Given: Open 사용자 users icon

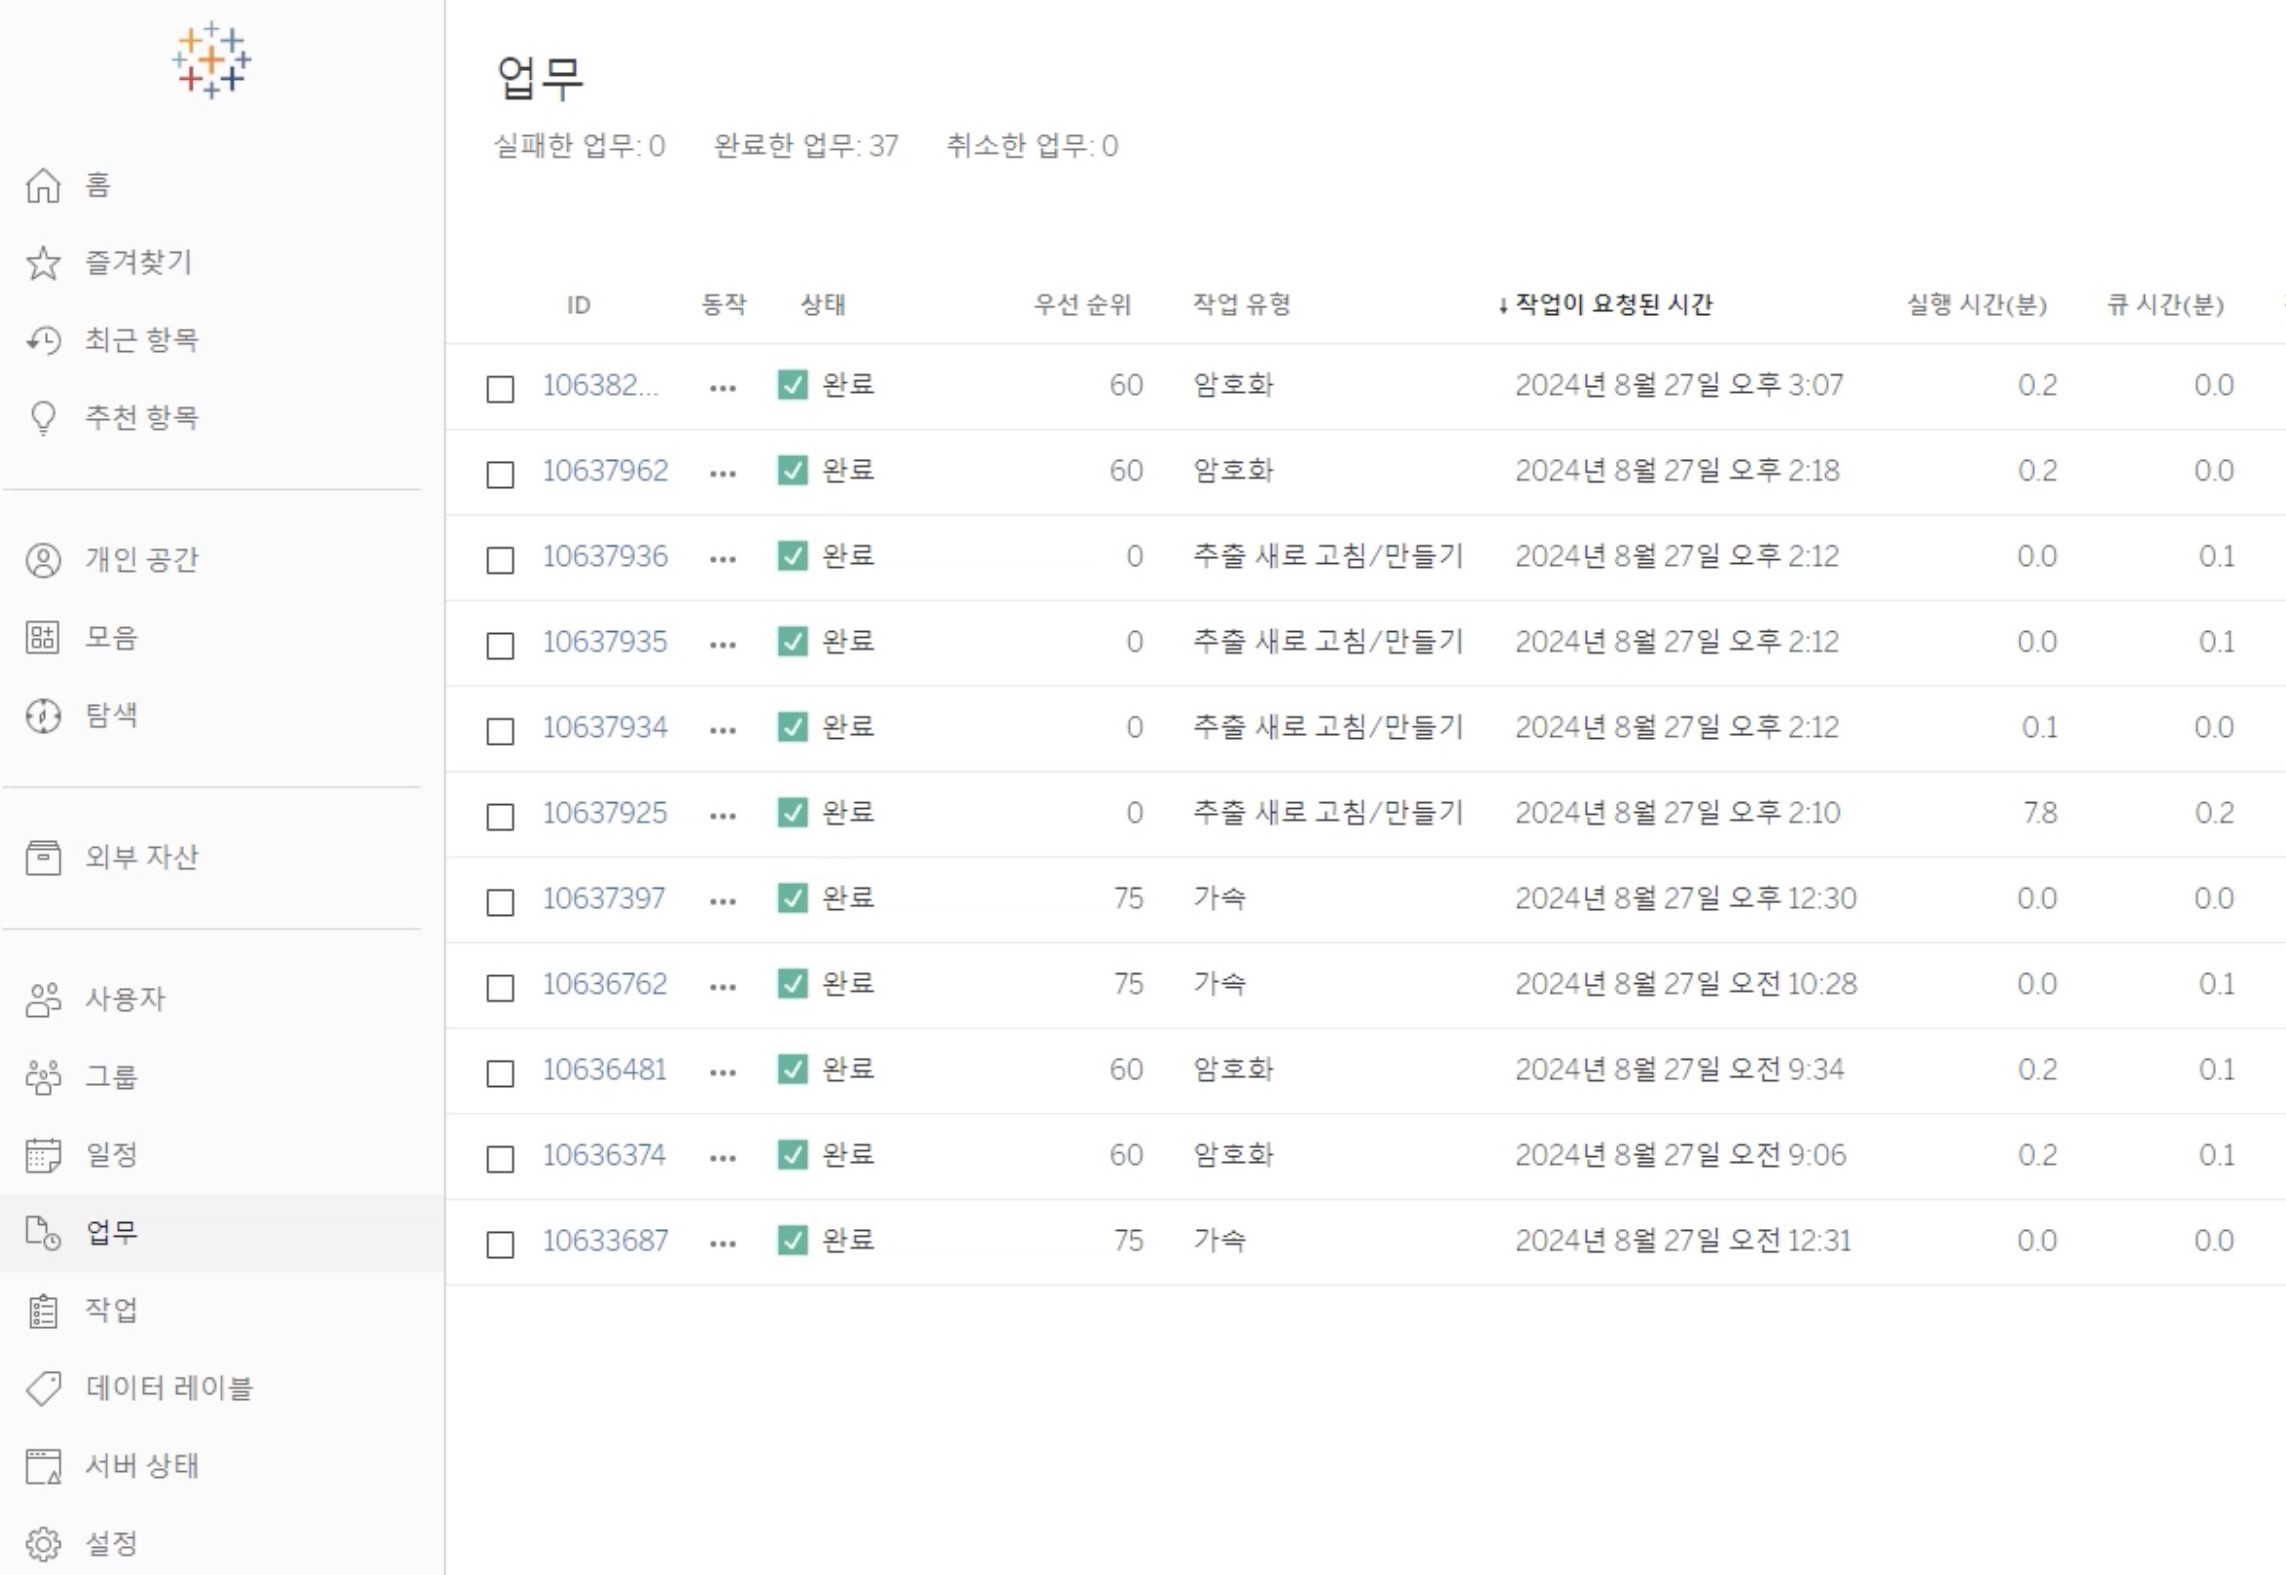Looking at the screenshot, I should [x=43, y=1000].
